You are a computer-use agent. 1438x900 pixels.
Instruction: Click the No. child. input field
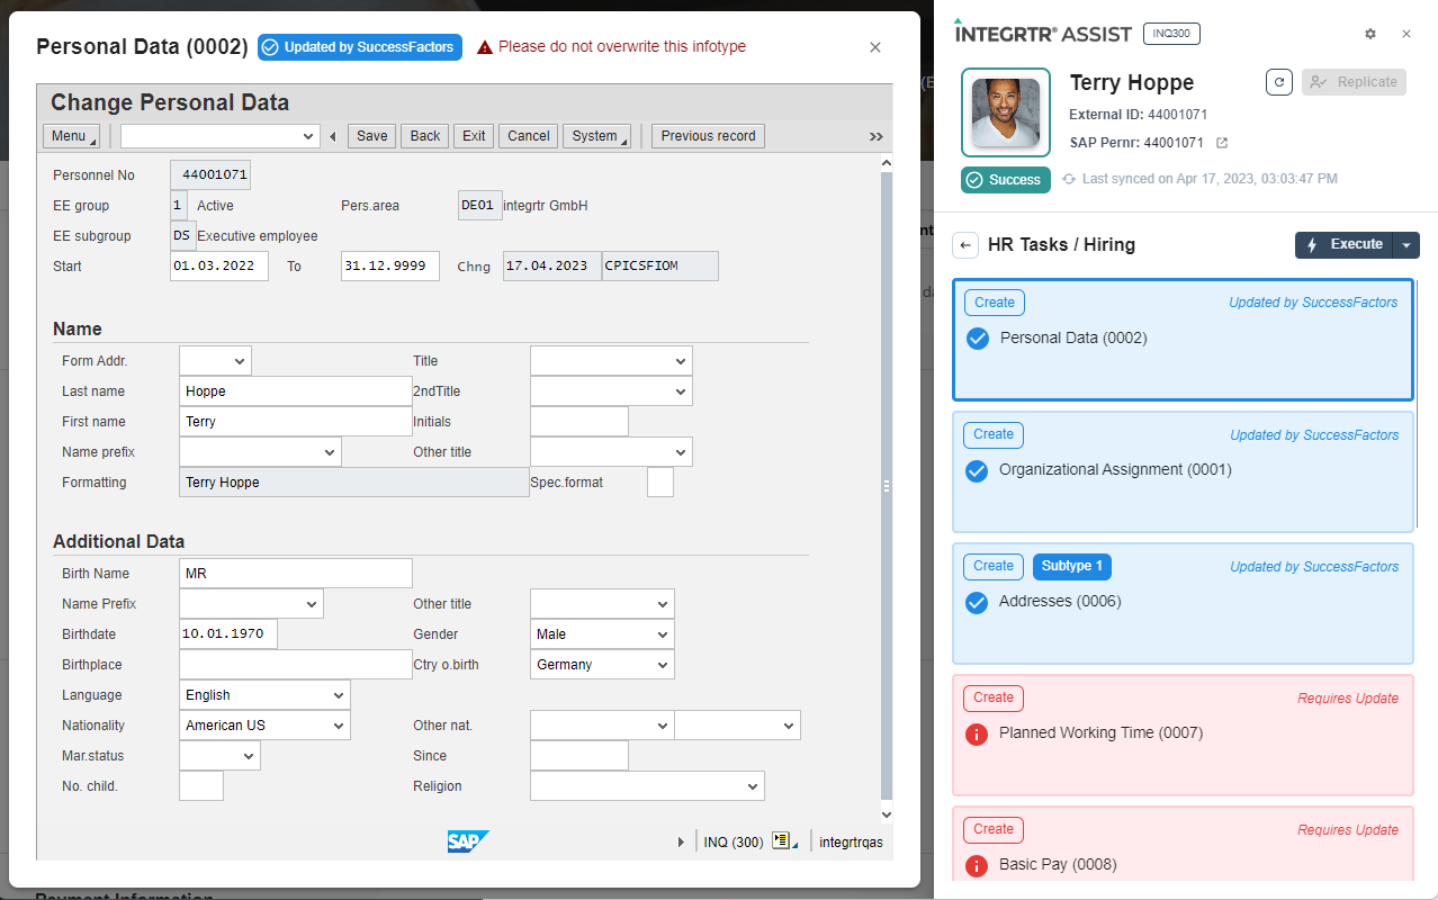point(201,786)
